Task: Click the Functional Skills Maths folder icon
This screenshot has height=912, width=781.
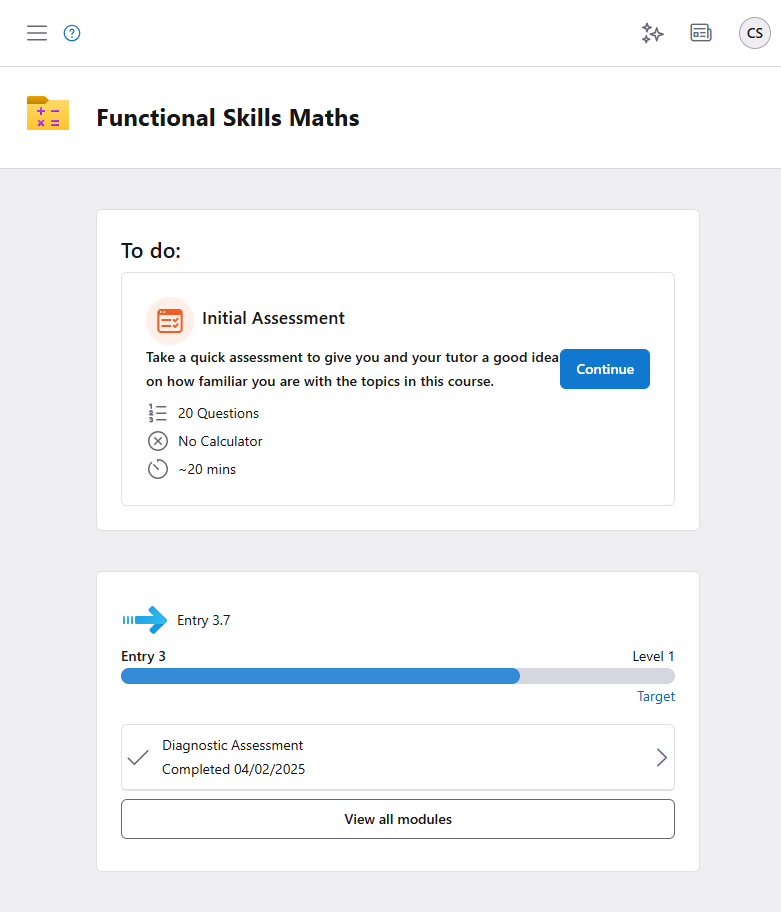Action: [48, 114]
